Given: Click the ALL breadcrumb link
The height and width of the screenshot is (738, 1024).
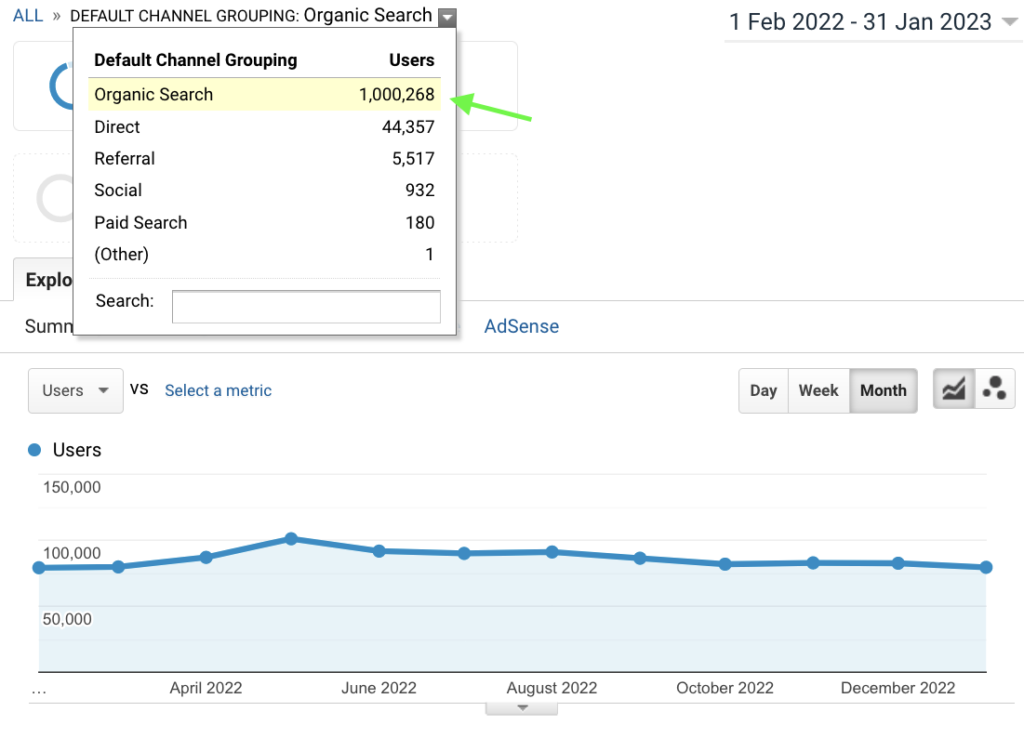Looking at the screenshot, I should 28,16.
